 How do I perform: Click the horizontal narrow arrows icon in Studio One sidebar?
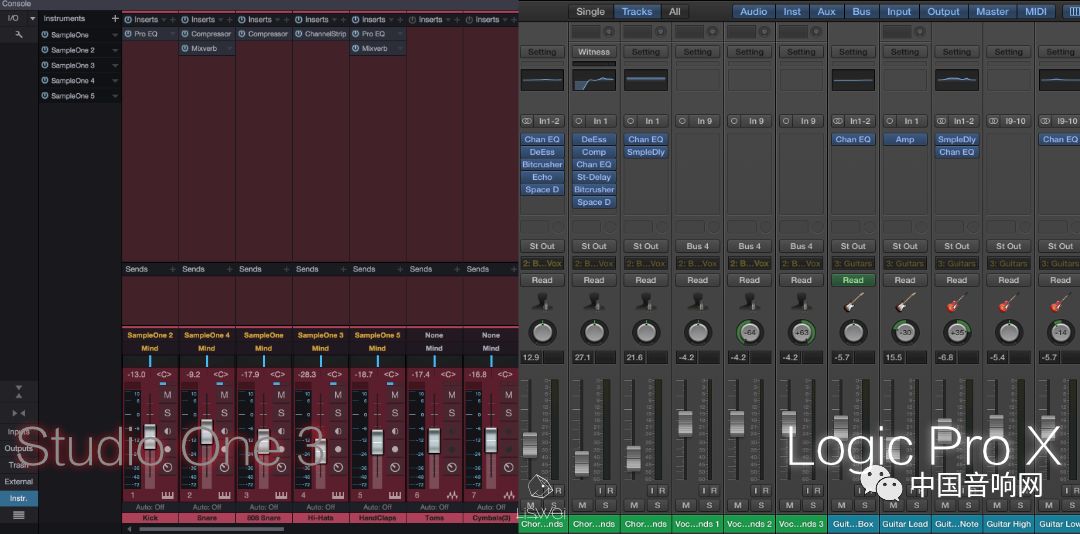19,413
